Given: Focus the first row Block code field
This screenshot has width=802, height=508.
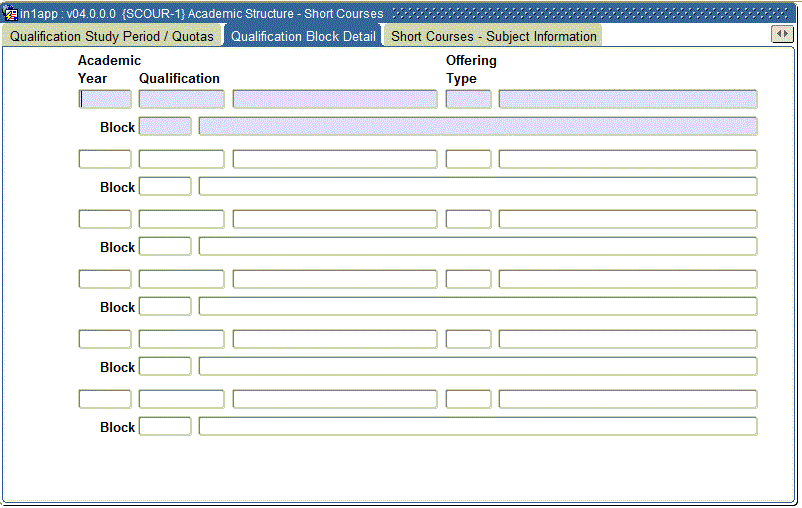Looking at the screenshot, I should [x=165, y=126].
